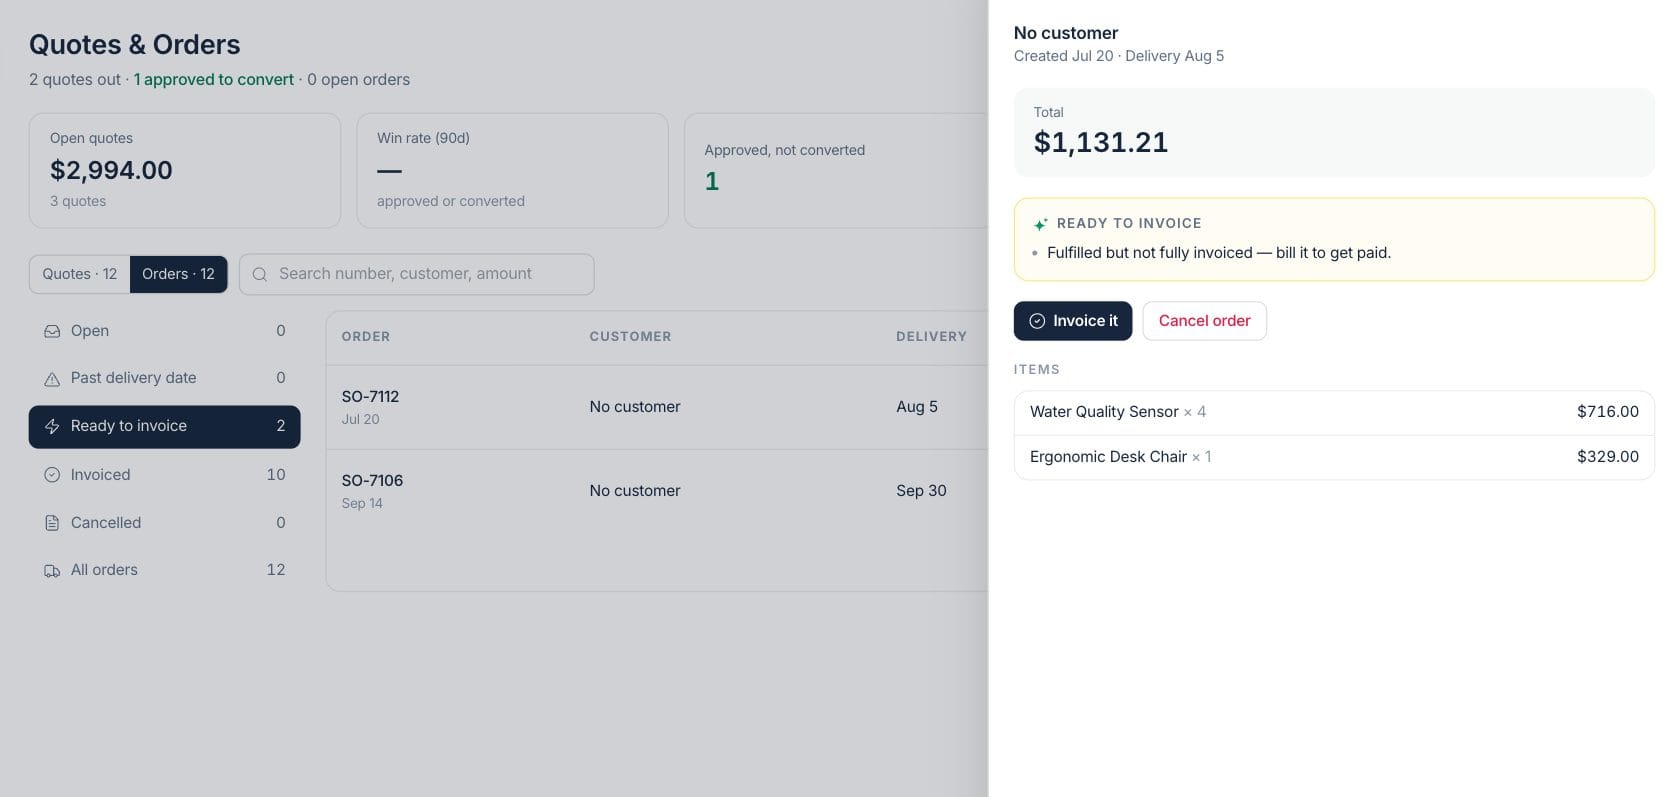Switch to the Quotes · 12 tab

[x=80, y=274]
